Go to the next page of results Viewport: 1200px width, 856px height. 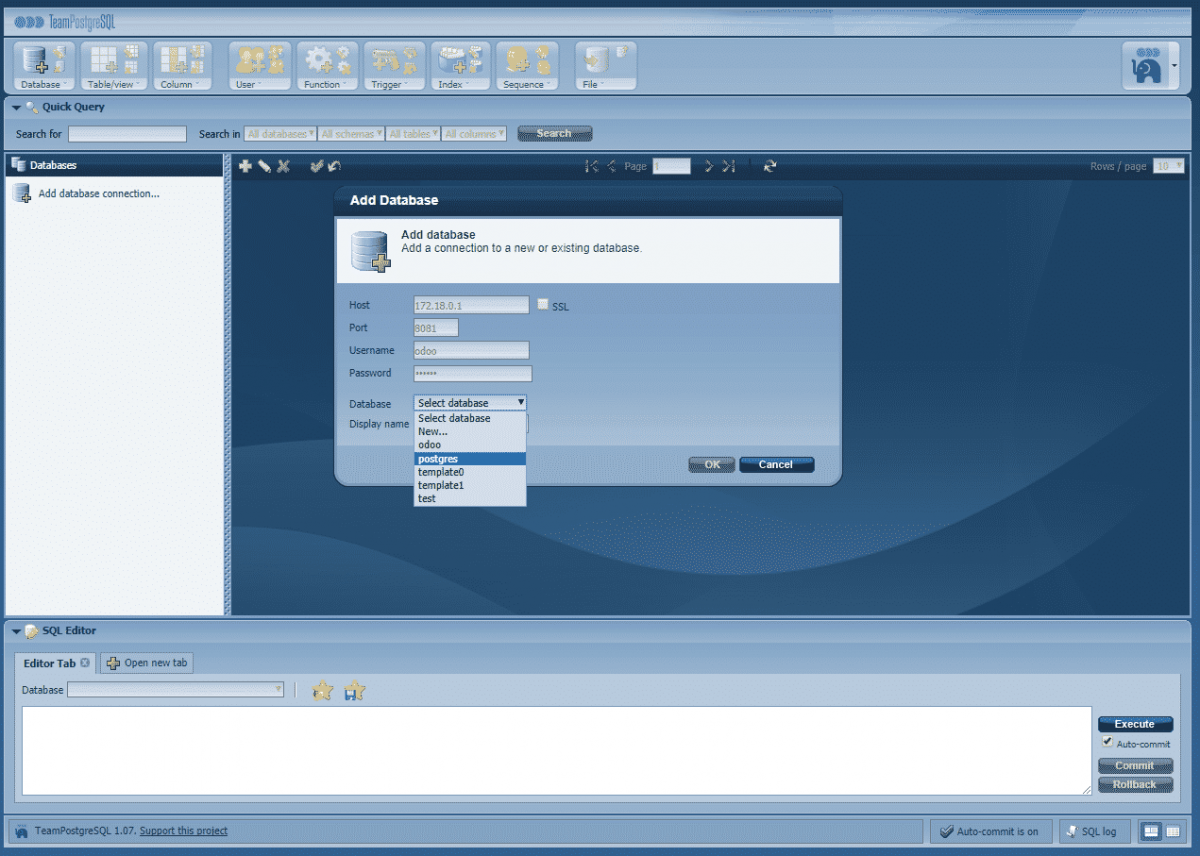click(x=709, y=166)
